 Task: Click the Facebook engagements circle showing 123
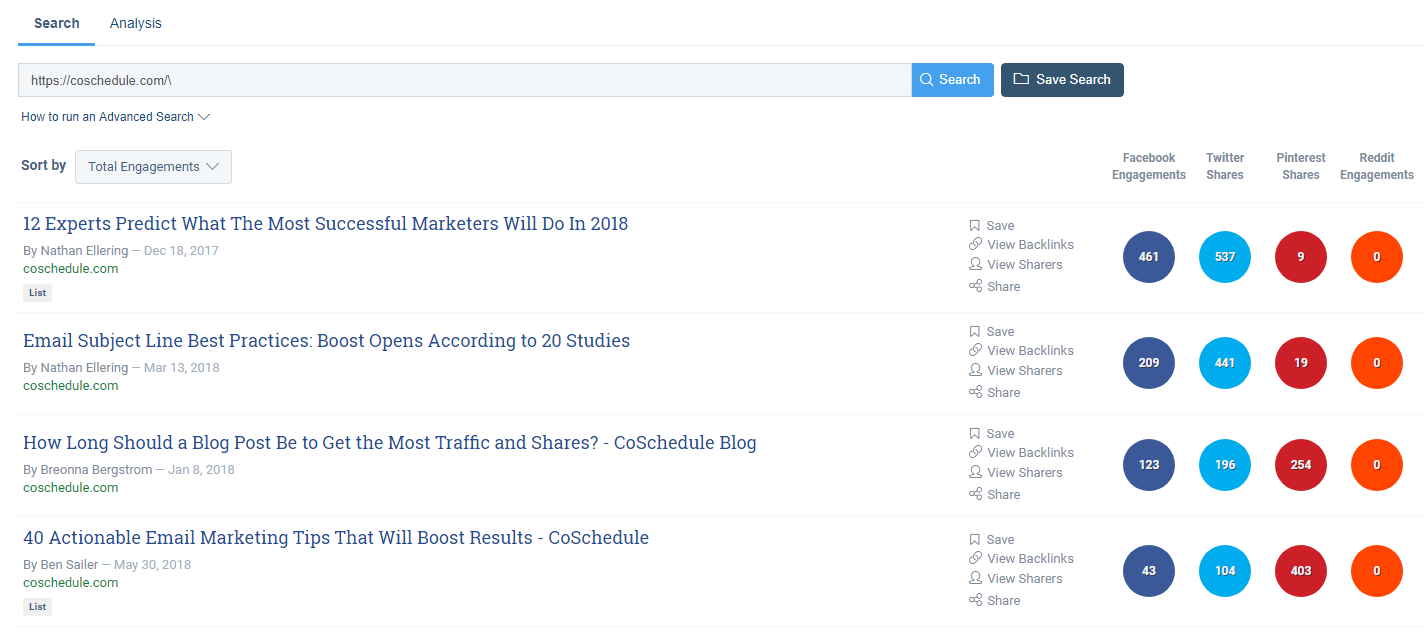(x=1149, y=465)
